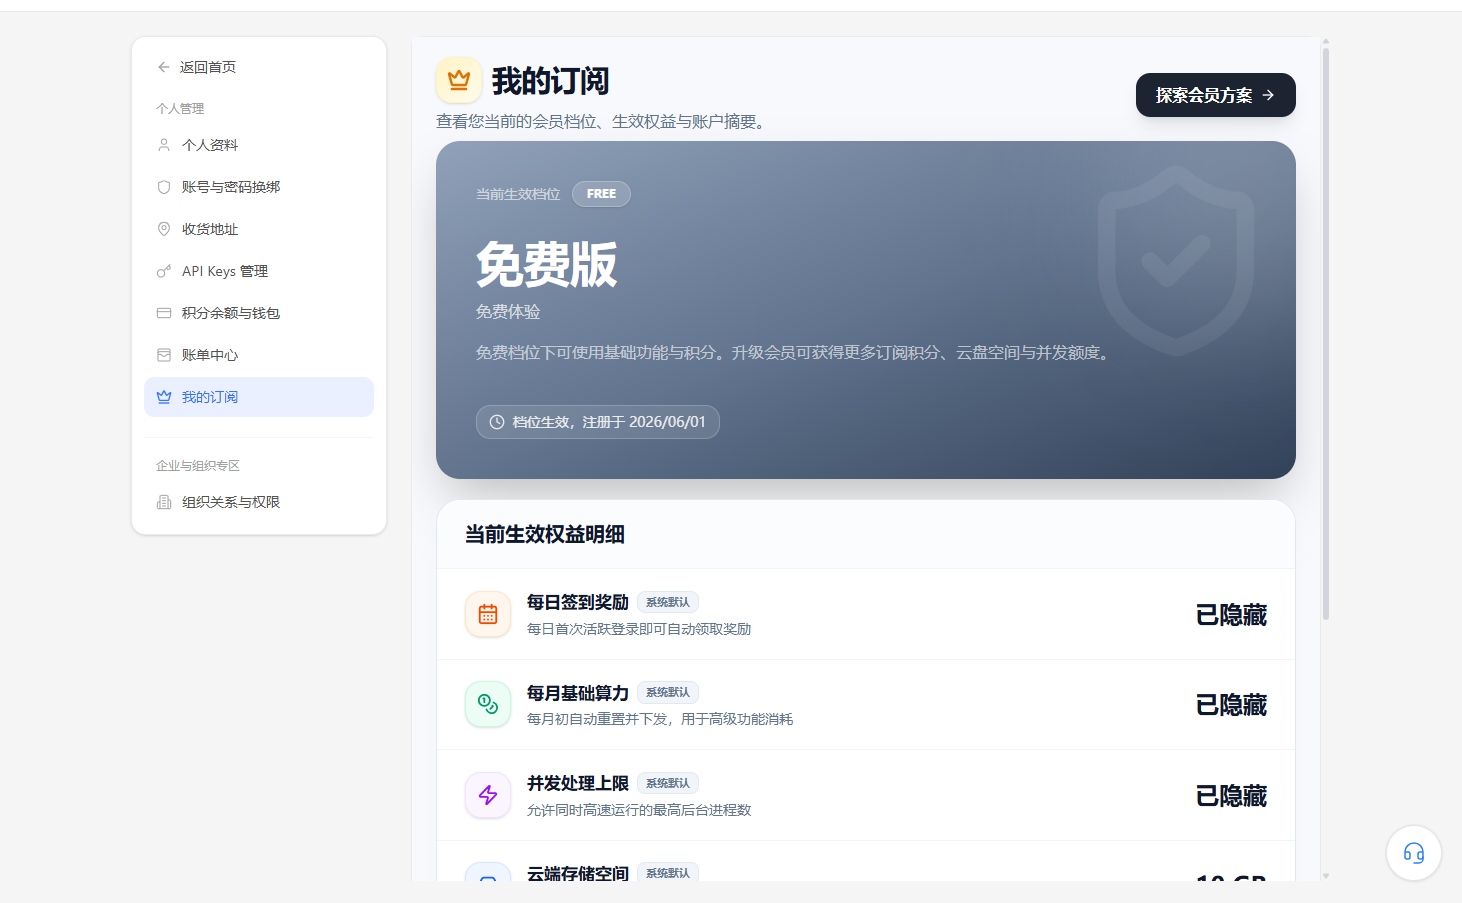Click the purple lightning icon for 并发处理上限
Screen dimensions: 1462x903
488,795
